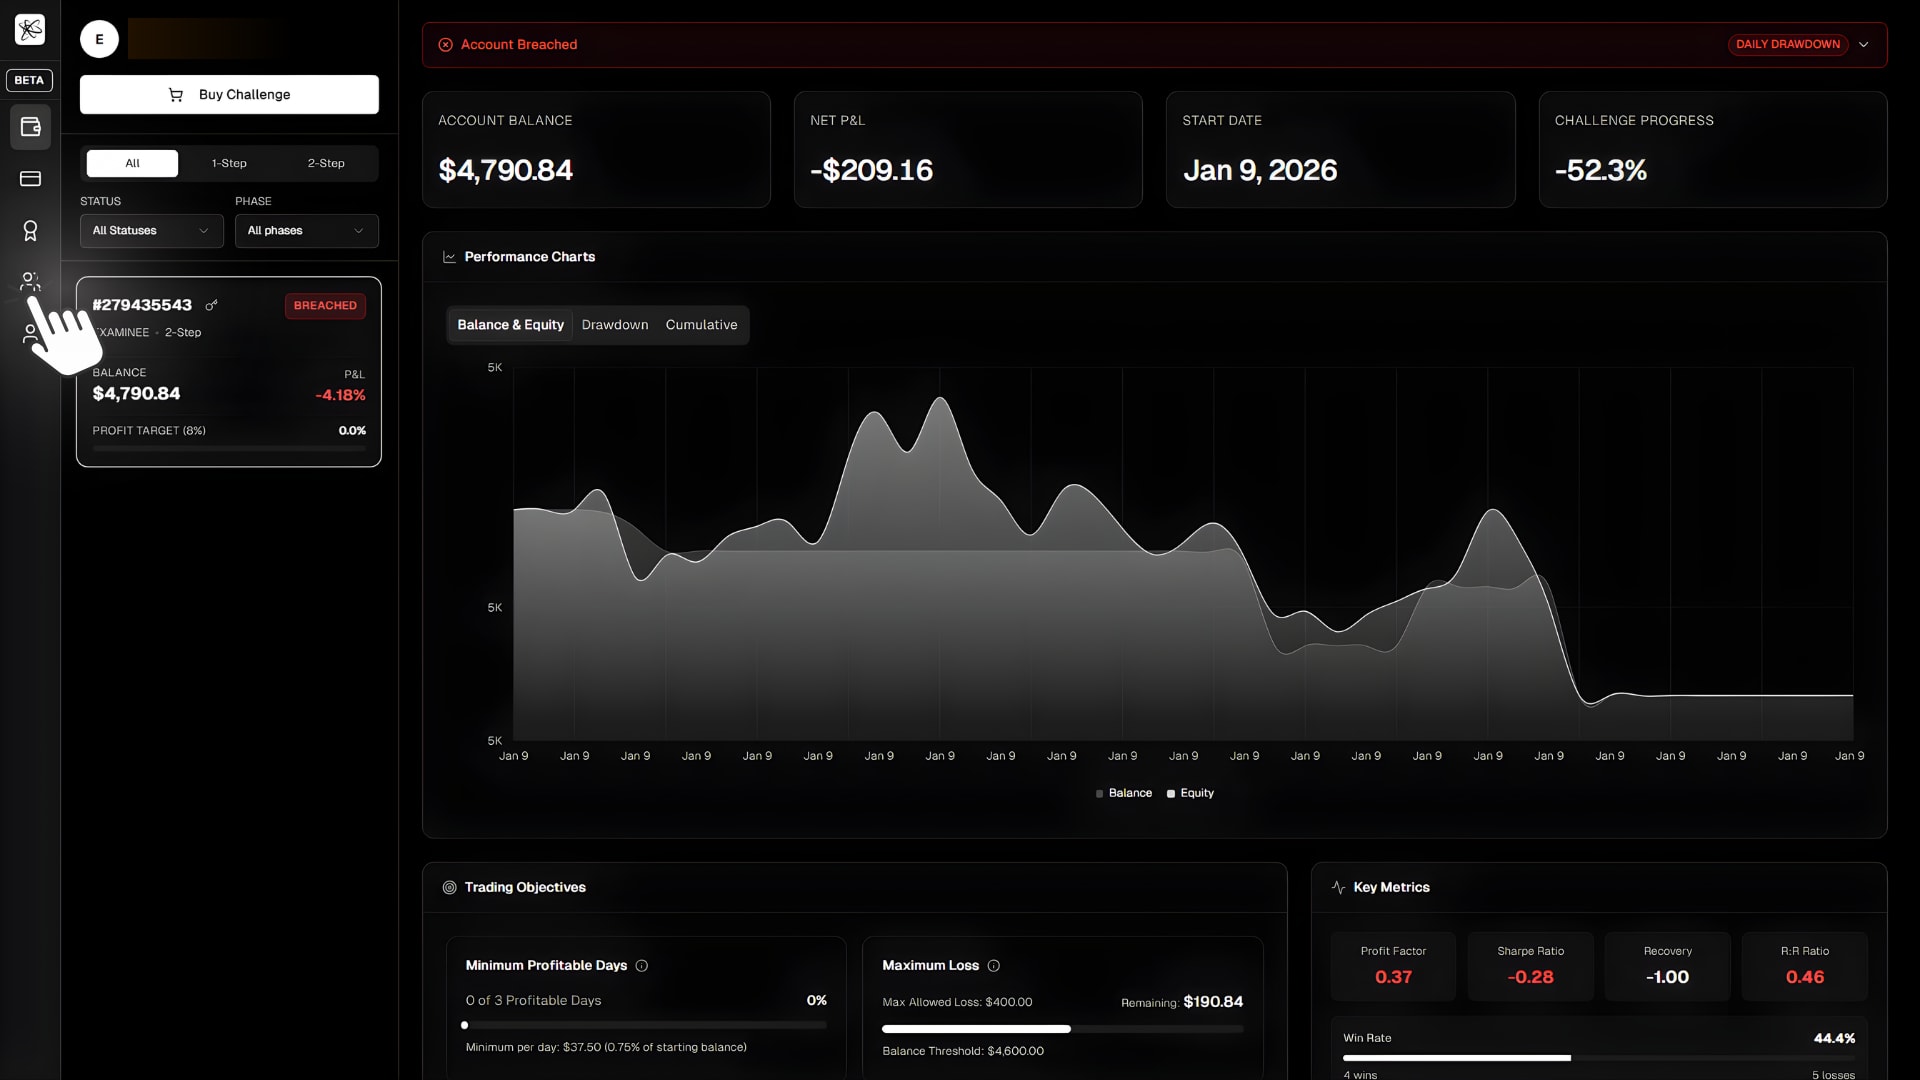Open the All Statuses dropdown

point(152,231)
